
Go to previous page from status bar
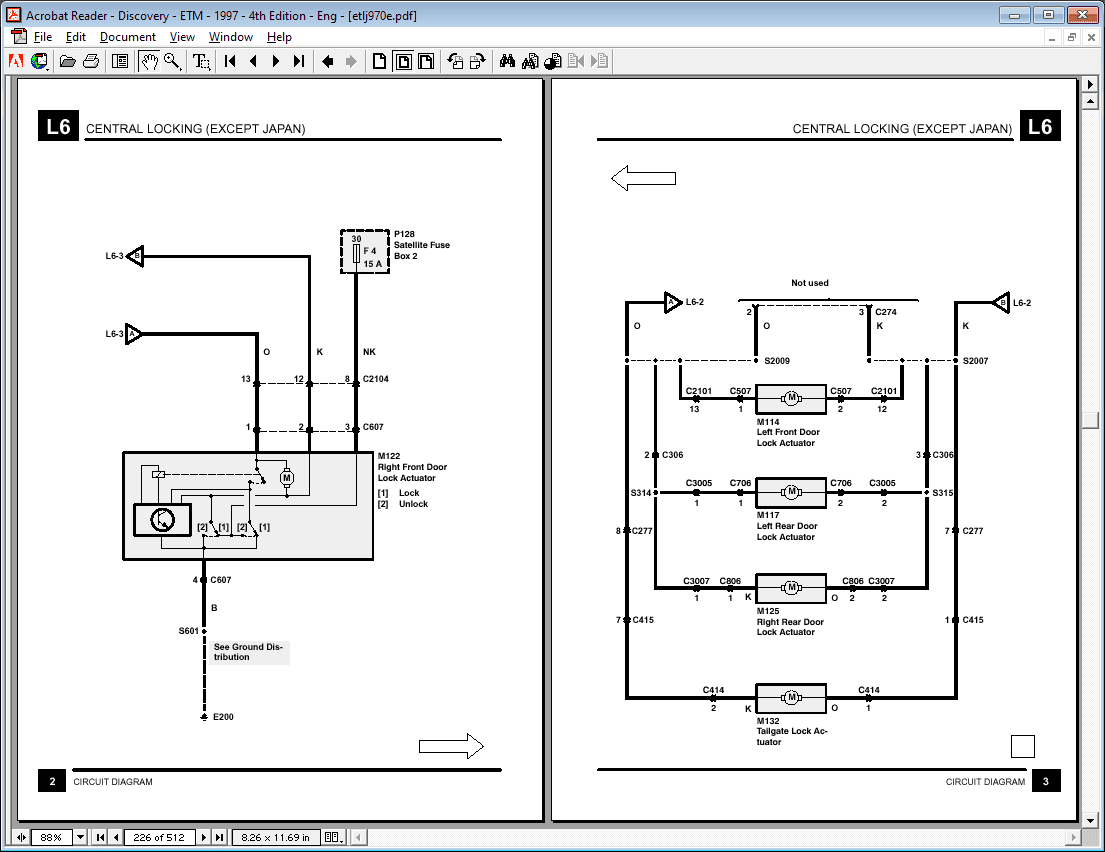(116, 837)
